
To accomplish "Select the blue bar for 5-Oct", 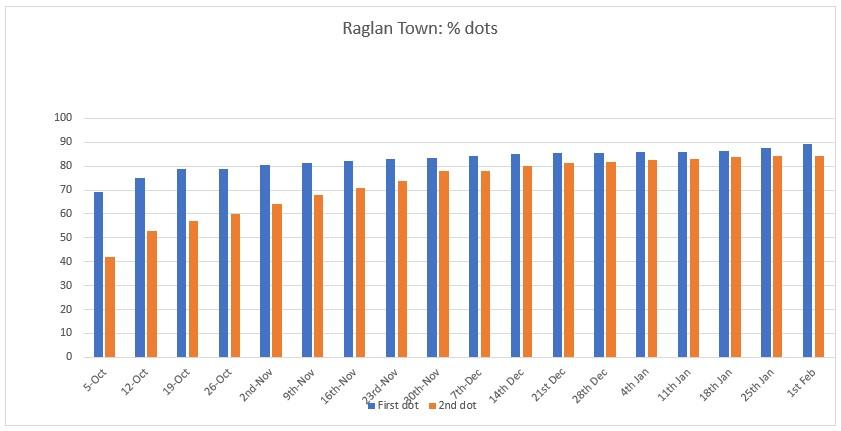I will click(98, 275).
